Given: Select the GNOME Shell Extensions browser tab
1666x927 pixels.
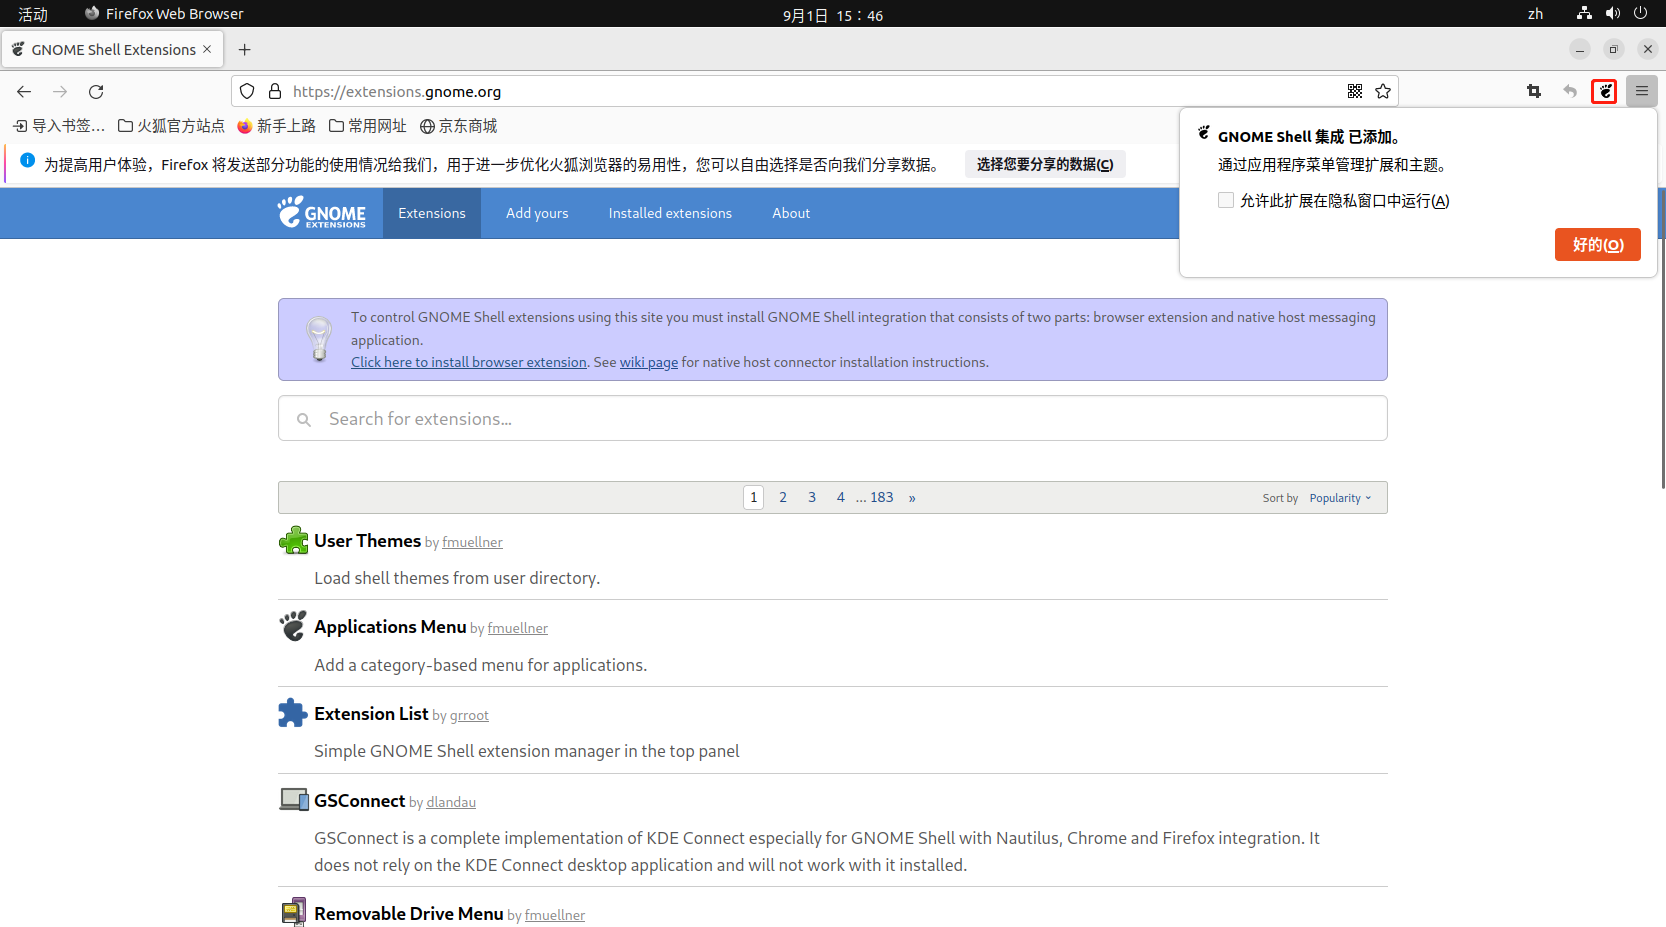Looking at the screenshot, I should point(112,49).
